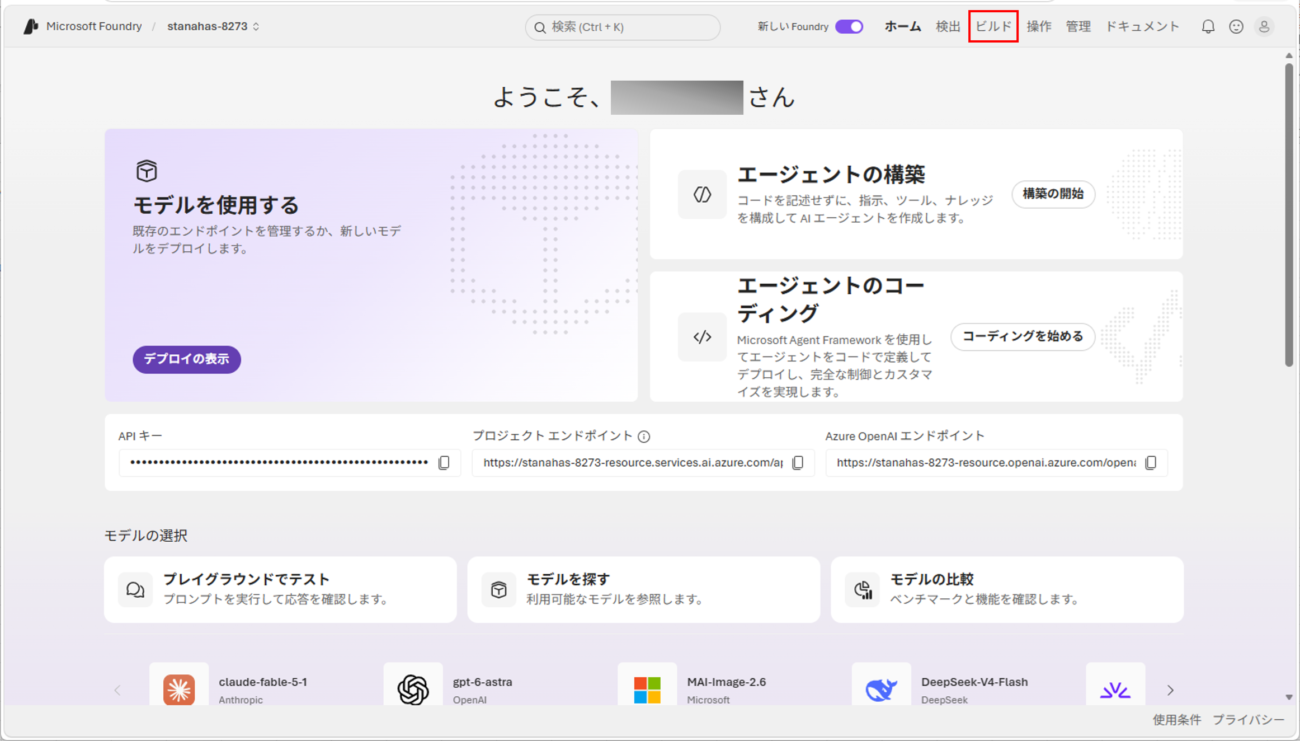This screenshot has height=741, width=1300.
Task: Click the cube icon above モデルを使用する
Action: coord(147,171)
